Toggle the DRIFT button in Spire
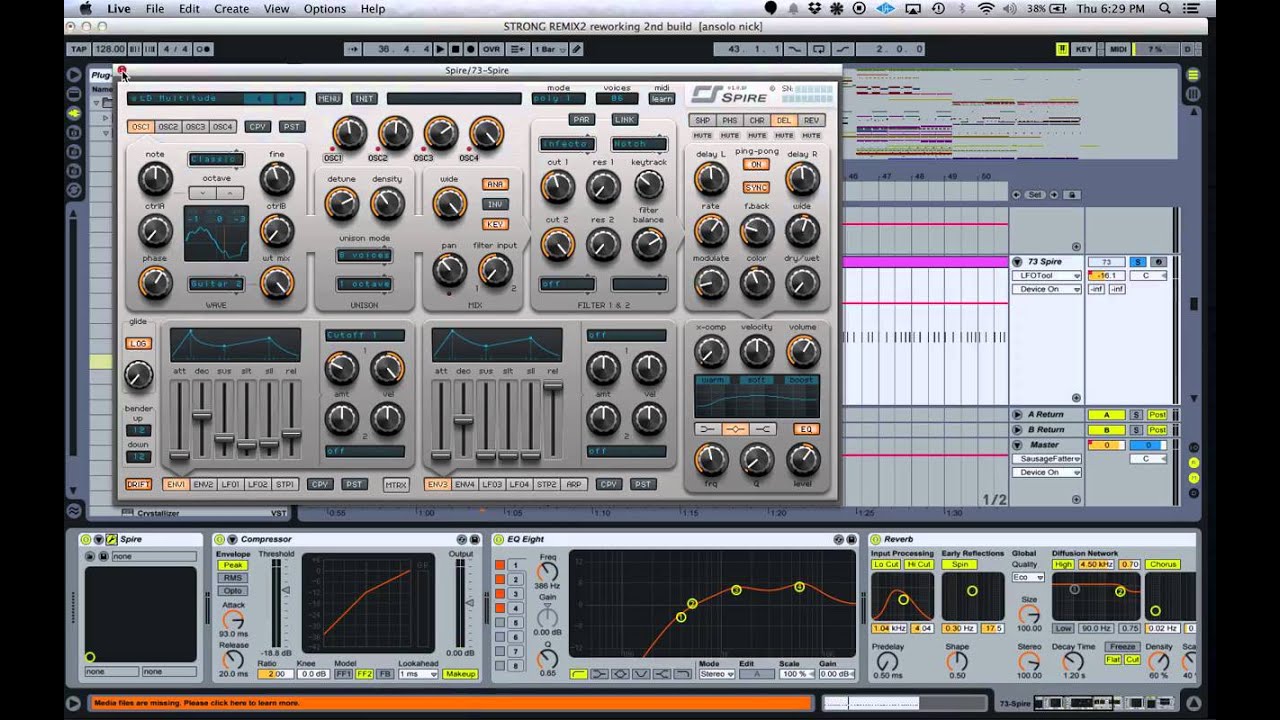The height and width of the screenshot is (720, 1280). tap(138, 484)
